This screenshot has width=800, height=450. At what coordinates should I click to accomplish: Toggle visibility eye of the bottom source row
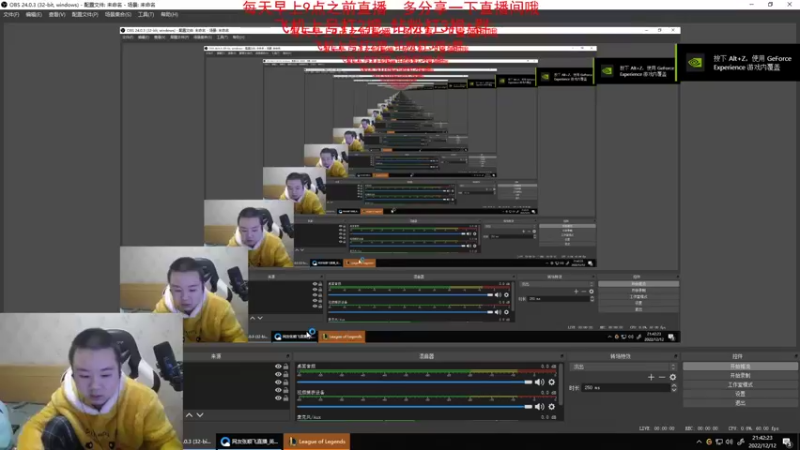[x=278, y=397]
